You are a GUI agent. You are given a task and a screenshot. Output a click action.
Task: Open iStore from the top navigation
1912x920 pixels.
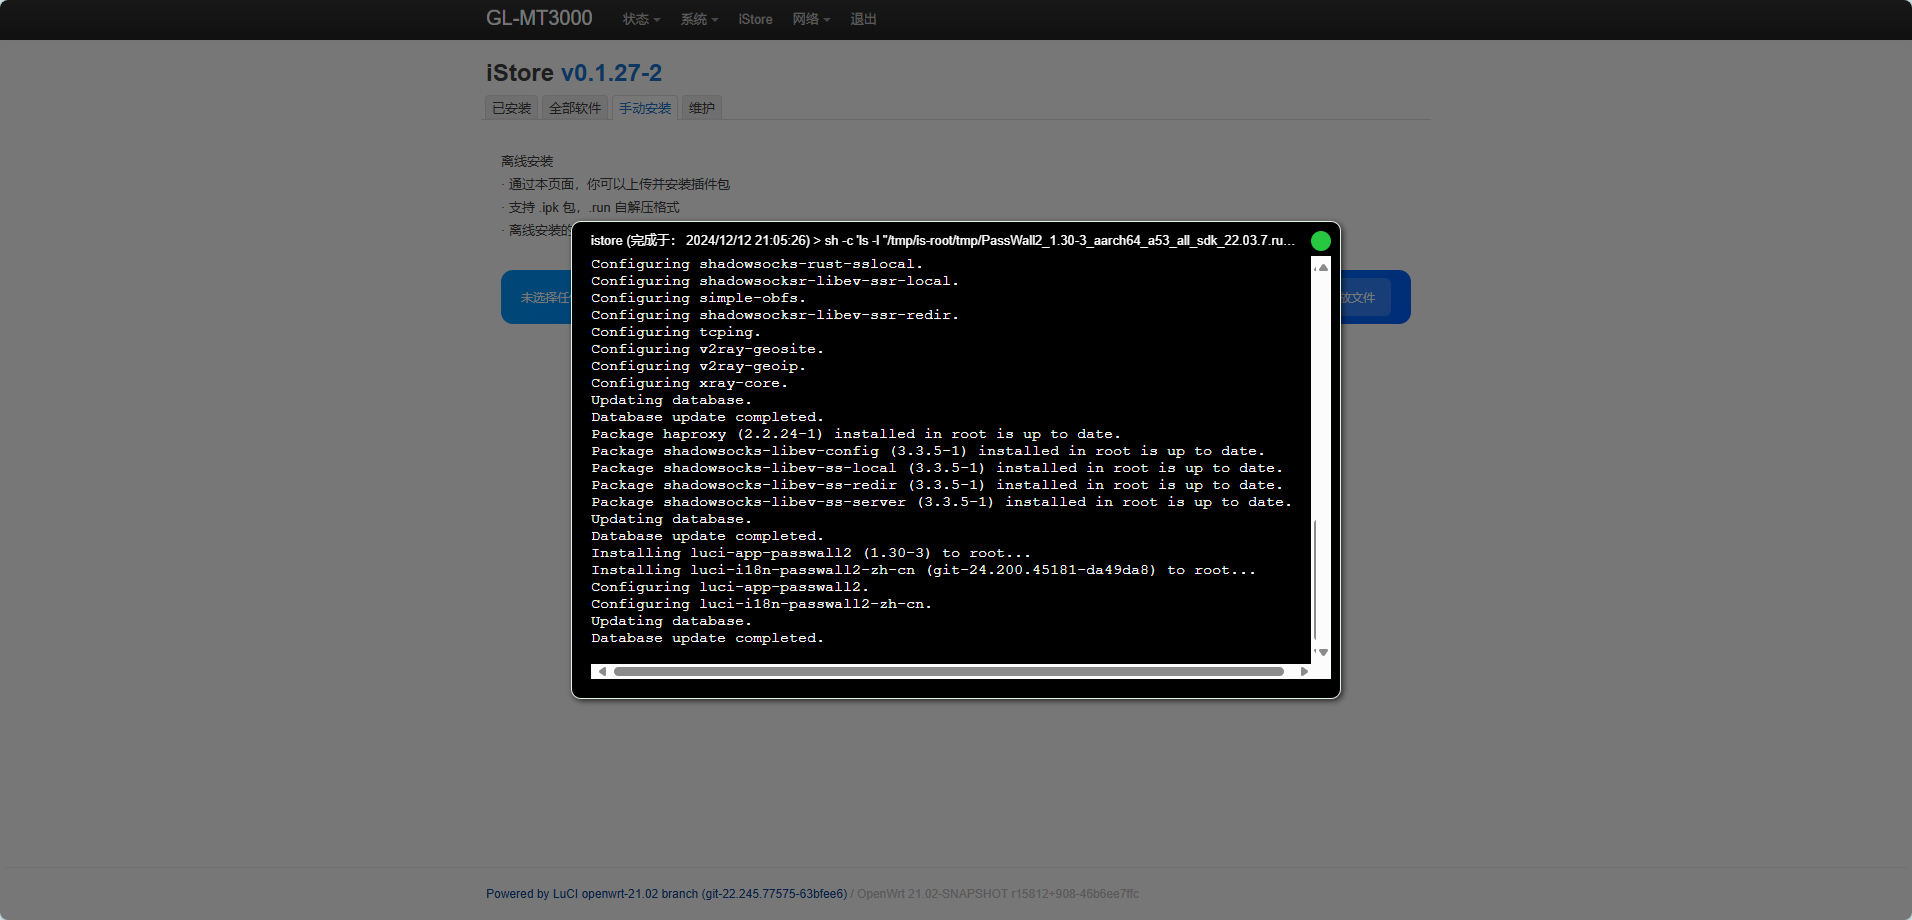(x=755, y=20)
